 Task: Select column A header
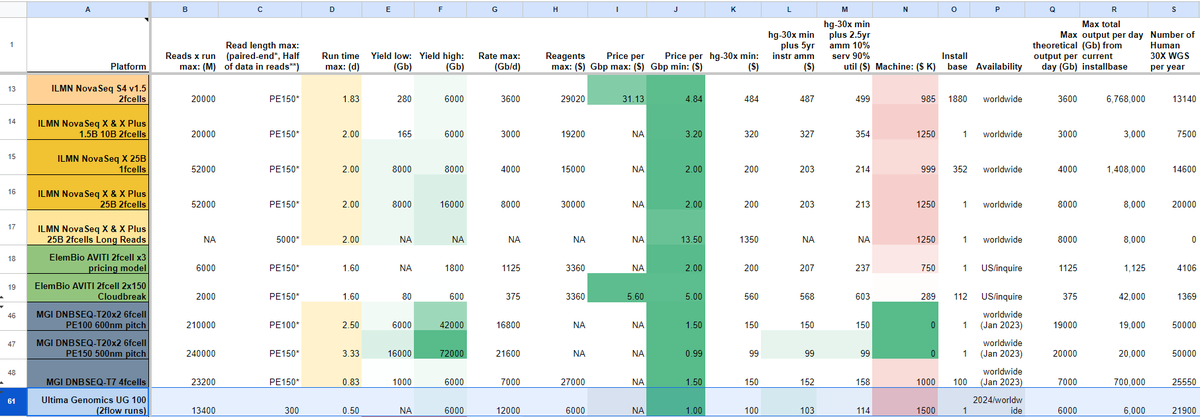point(88,8)
